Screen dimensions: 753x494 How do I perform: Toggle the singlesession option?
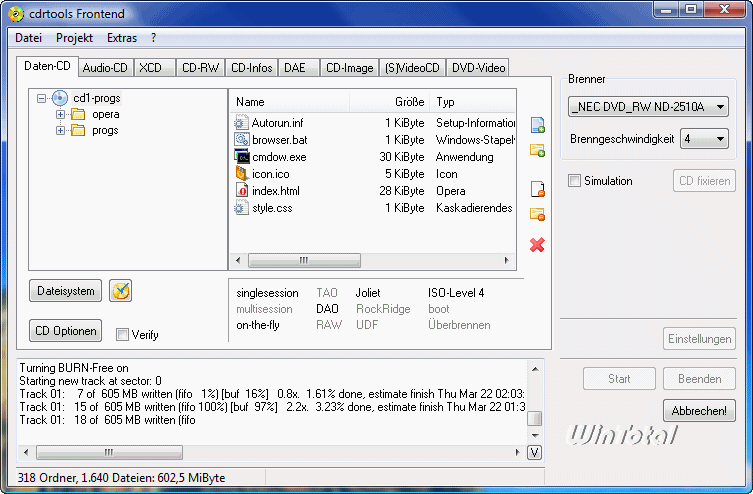[267, 293]
